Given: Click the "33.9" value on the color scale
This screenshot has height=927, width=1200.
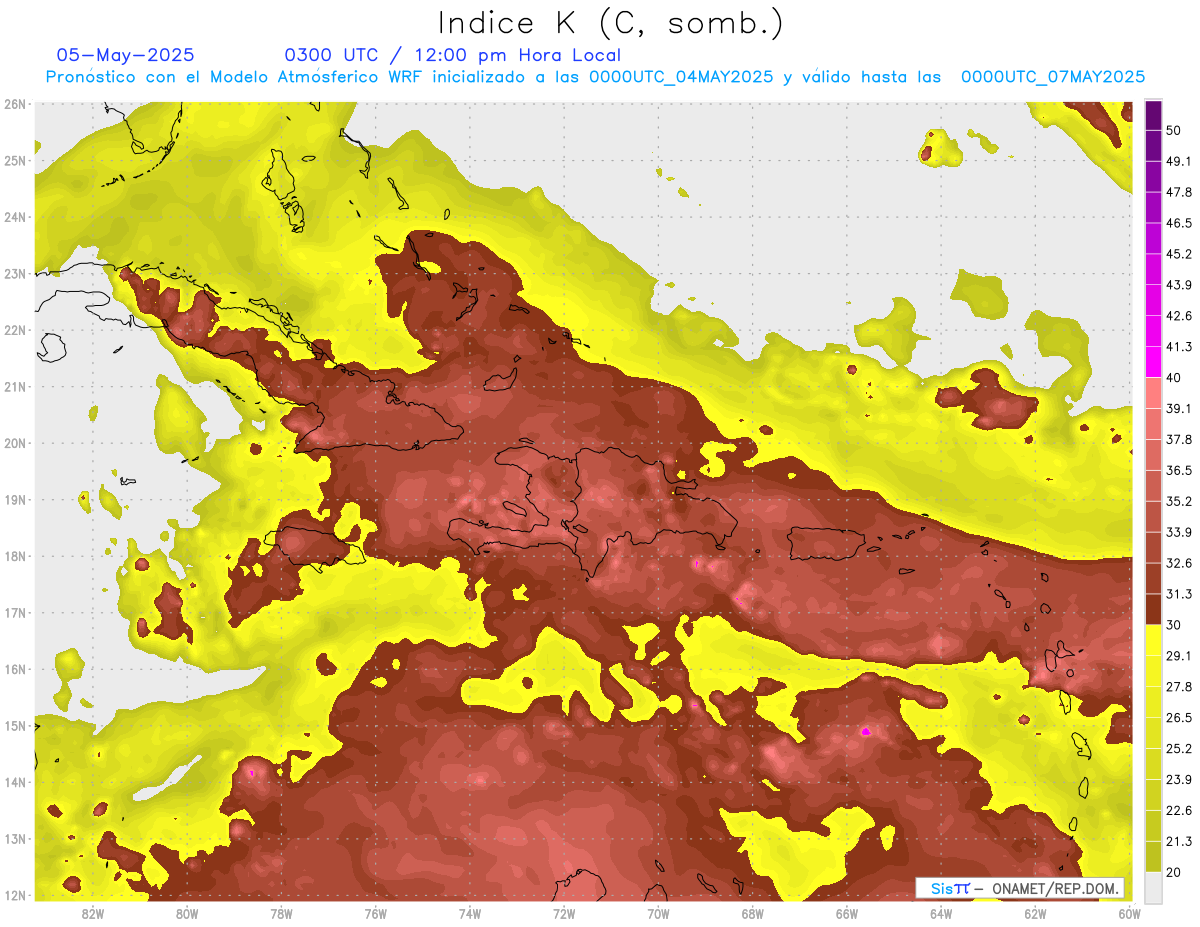Looking at the screenshot, I should coord(1178,532).
